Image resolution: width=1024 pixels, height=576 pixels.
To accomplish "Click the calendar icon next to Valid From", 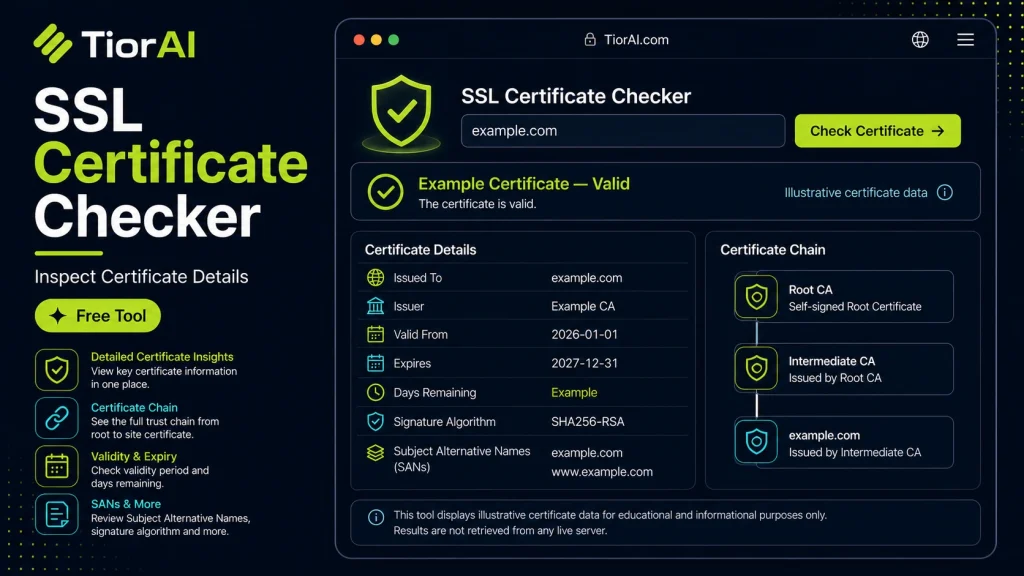I will tap(376, 334).
